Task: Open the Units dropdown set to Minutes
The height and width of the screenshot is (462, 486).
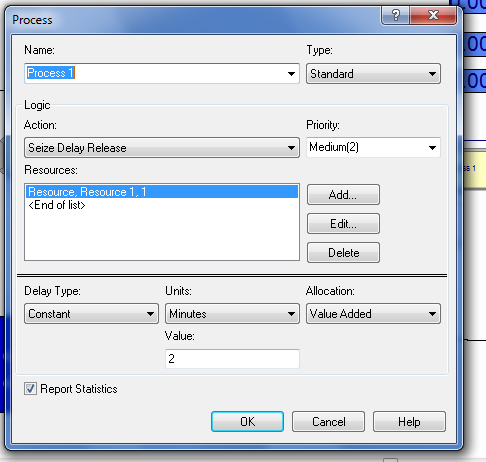Action: 232,314
